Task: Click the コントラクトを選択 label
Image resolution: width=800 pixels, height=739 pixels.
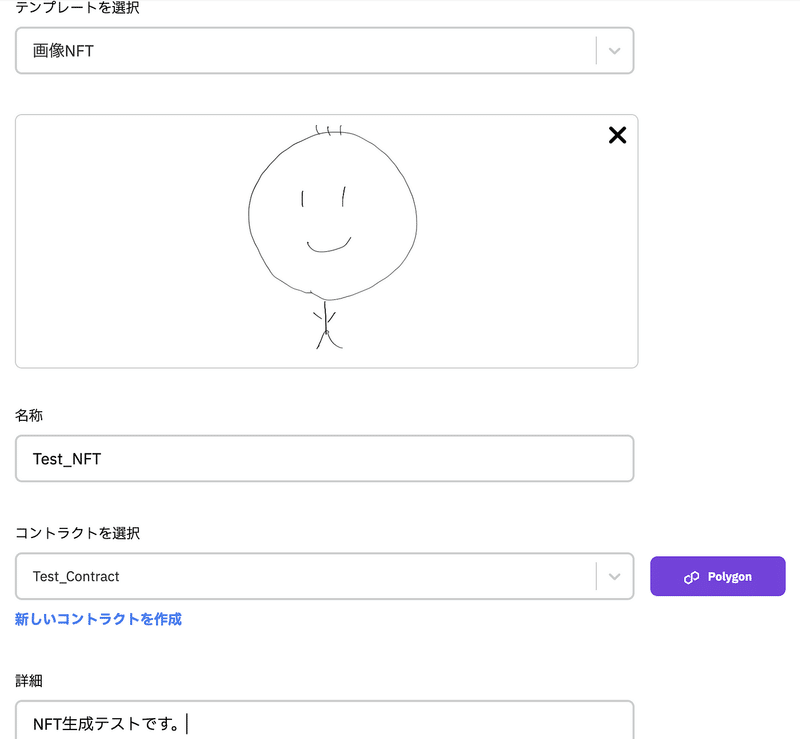Action: 77,533
